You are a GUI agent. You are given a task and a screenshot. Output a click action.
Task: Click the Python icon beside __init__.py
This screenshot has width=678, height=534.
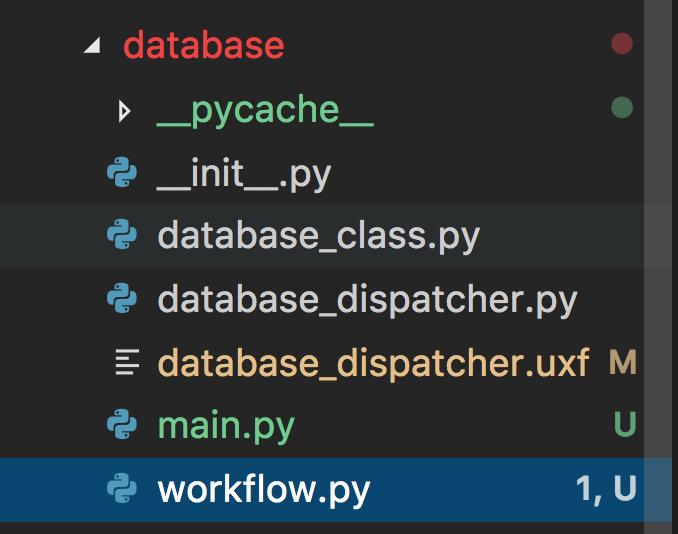(122, 174)
